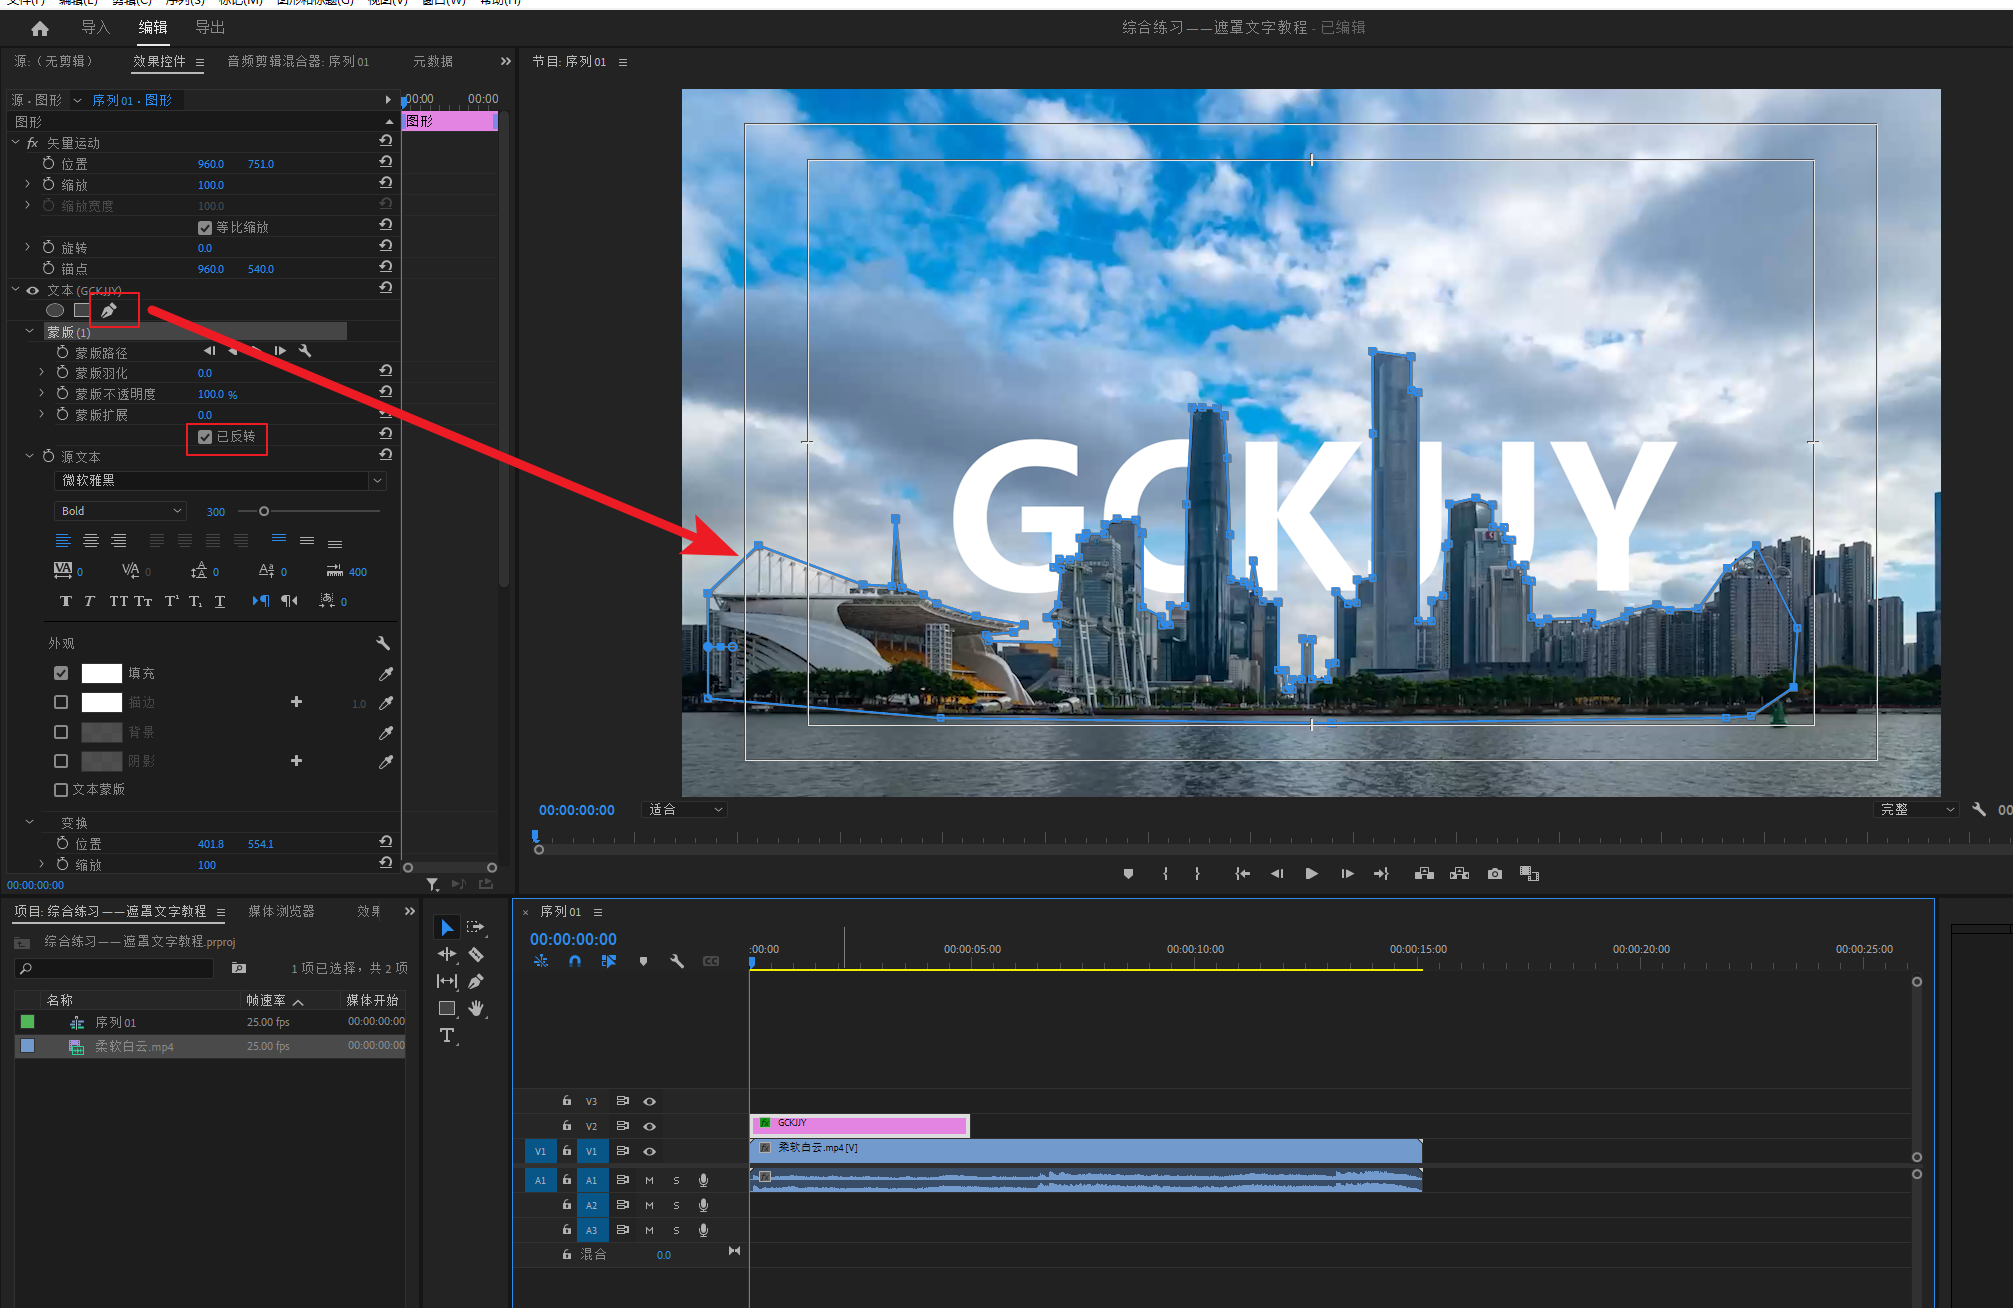Viewport: 2013px width, 1308px height.
Task: Select the GCKJJY clip on timeline
Action: click(x=860, y=1125)
